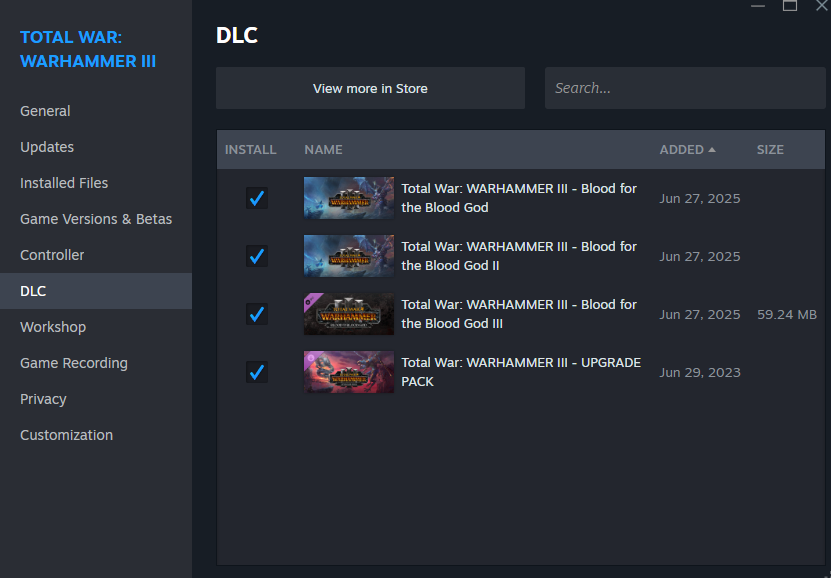This screenshot has height=578, width=831.
Task: Open Blood for the Blood God thumbnail
Action: pyautogui.click(x=349, y=198)
